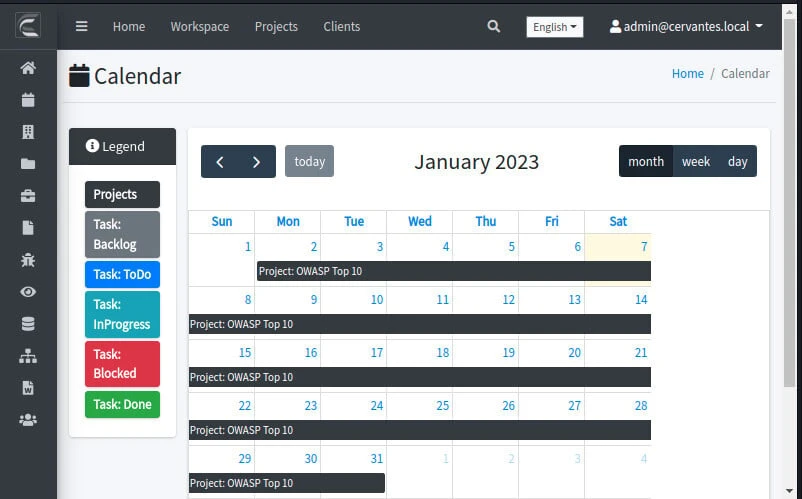Open the database icon in the sidebar
This screenshot has width=802, height=499.
pyautogui.click(x=28, y=324)
